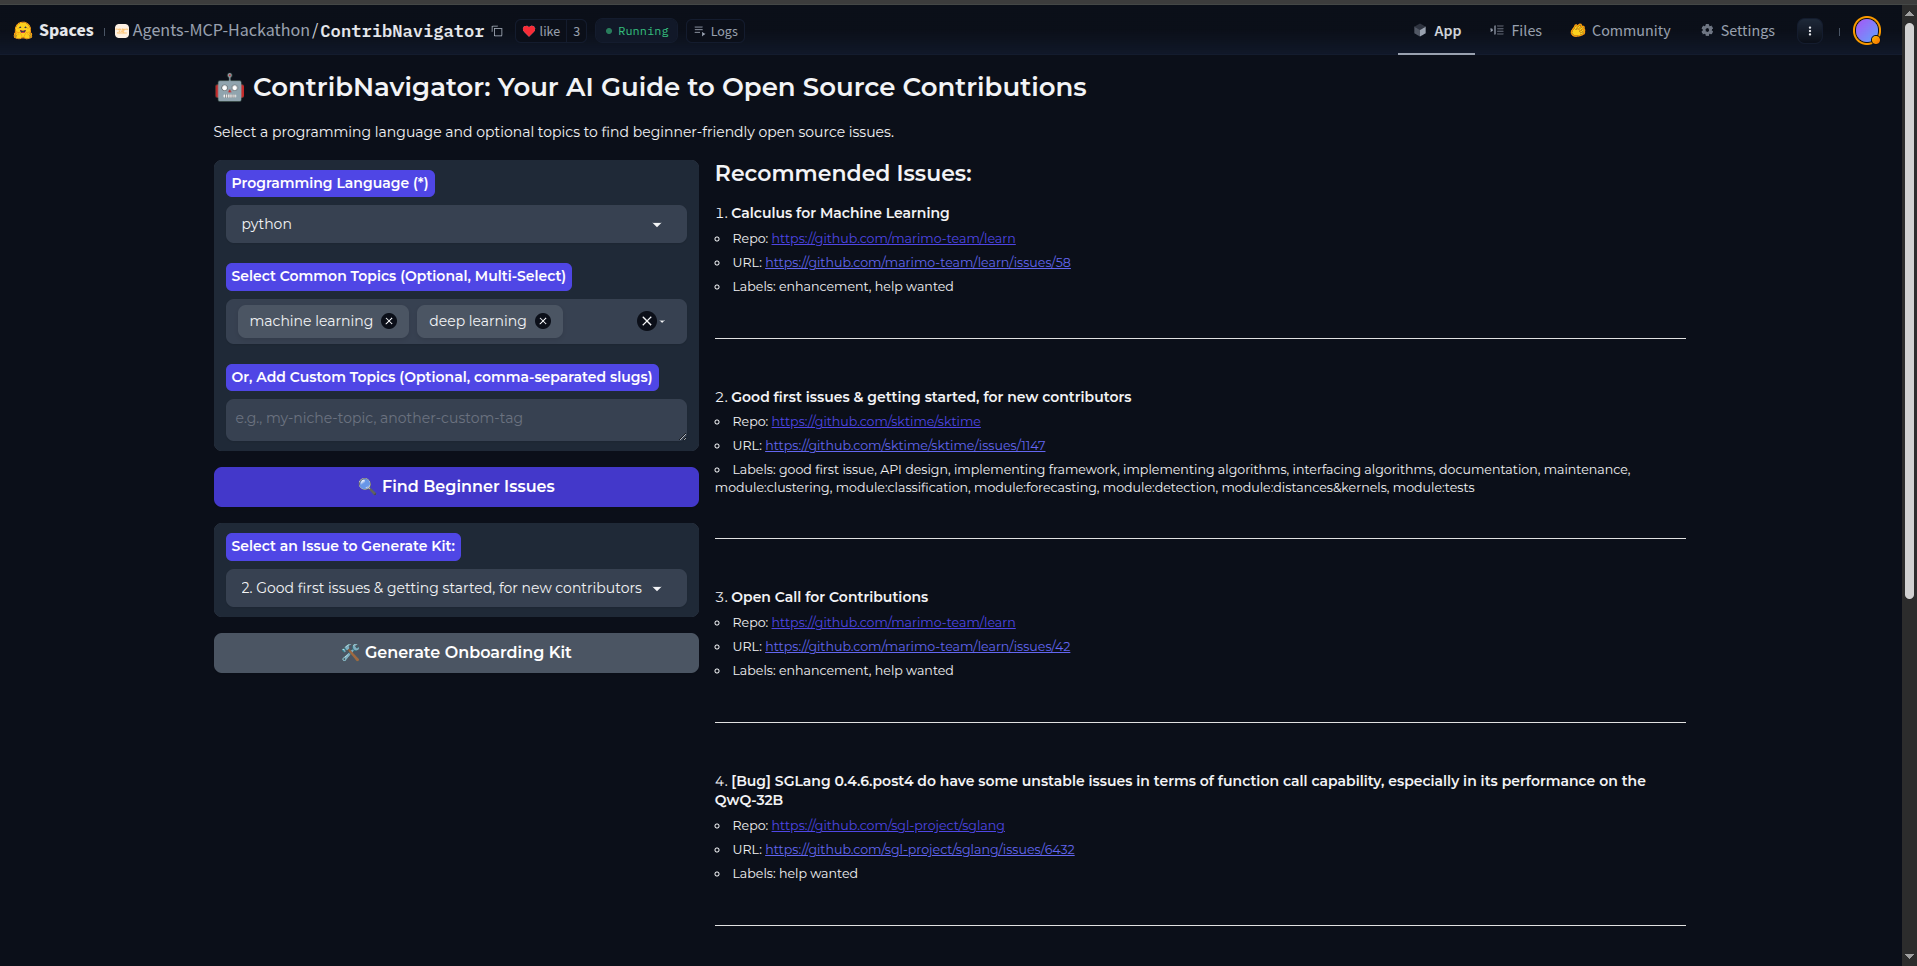Open the three-dot more options menu

[1810, 31]
